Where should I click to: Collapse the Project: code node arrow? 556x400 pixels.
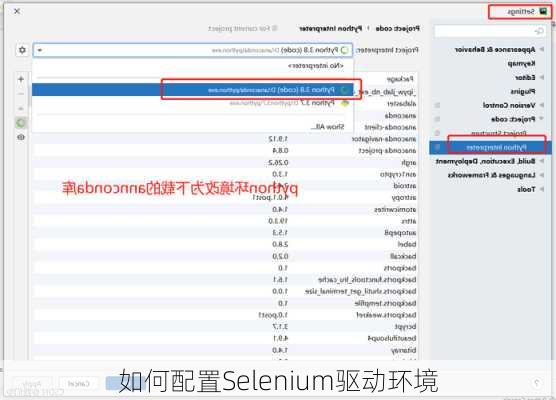[541, 119]
